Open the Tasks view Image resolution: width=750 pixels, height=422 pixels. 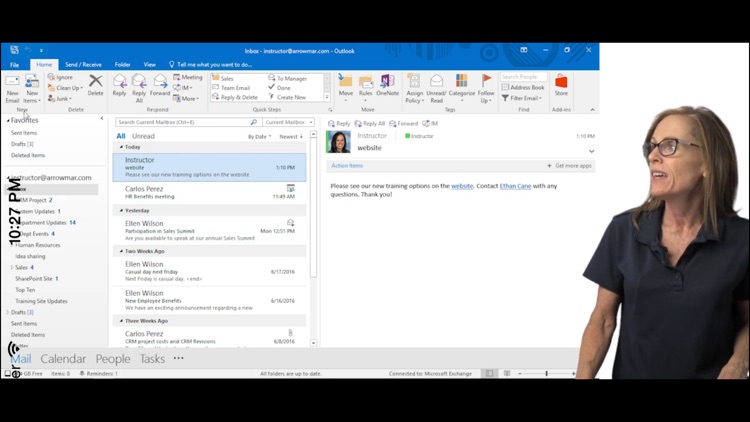coord(152,359)
